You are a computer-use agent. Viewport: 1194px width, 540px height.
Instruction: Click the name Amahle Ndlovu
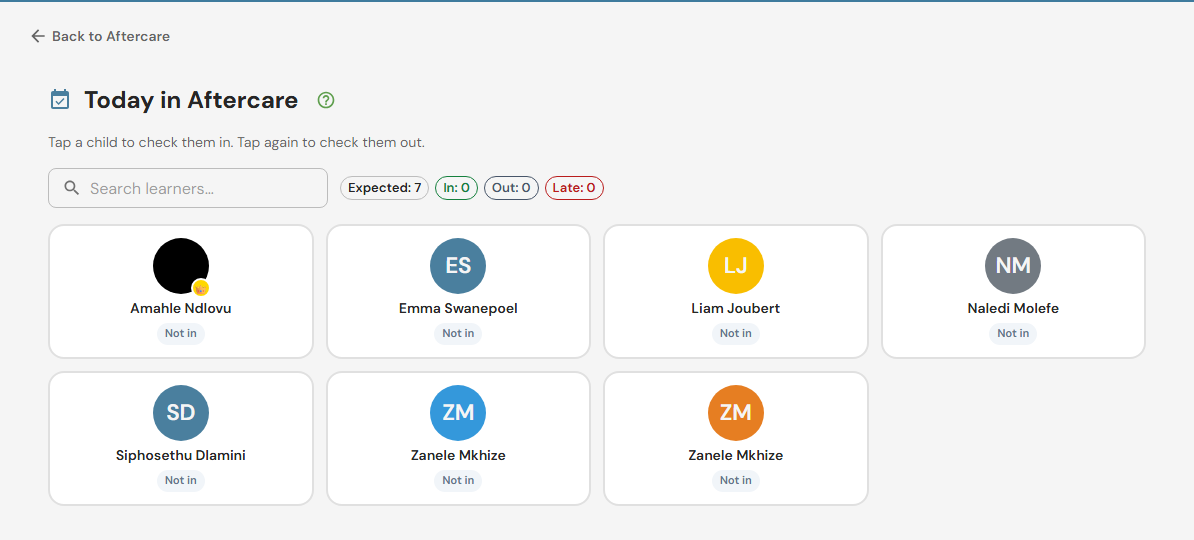pyautogui.click(x=180, y=309)
